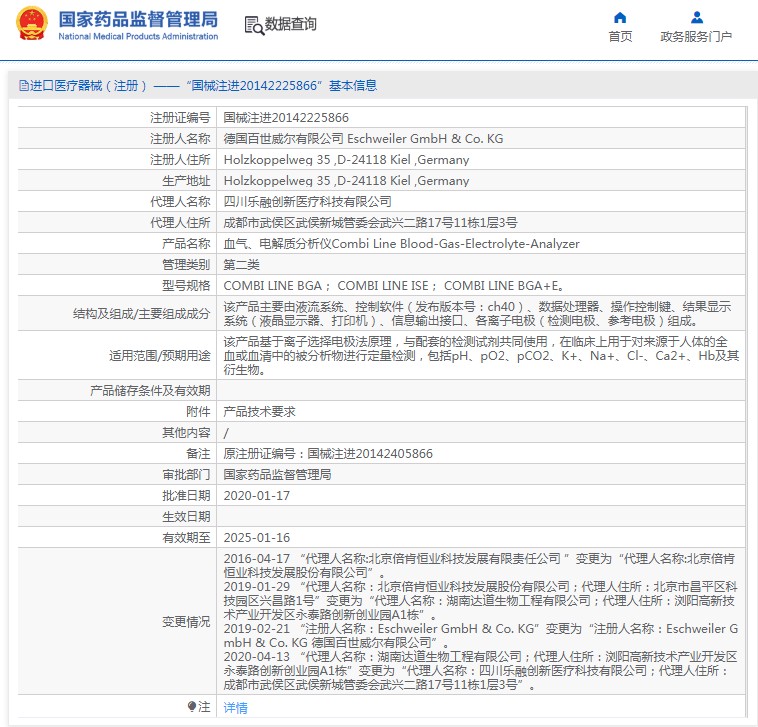Open the 详情 details link
This screenshot has height=727, width=758.
tap(235, 707)
